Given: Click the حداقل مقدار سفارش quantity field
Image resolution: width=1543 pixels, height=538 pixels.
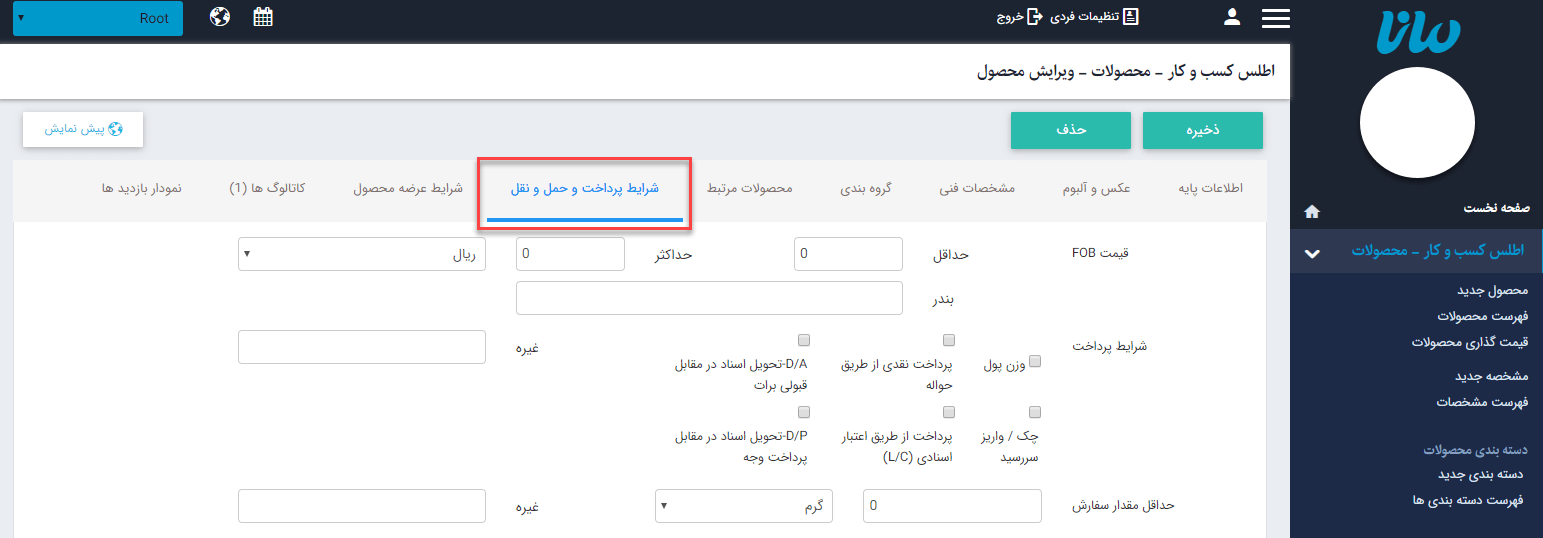Looking at the screenshot, I should pyautogui.click(x=952, y=506).
